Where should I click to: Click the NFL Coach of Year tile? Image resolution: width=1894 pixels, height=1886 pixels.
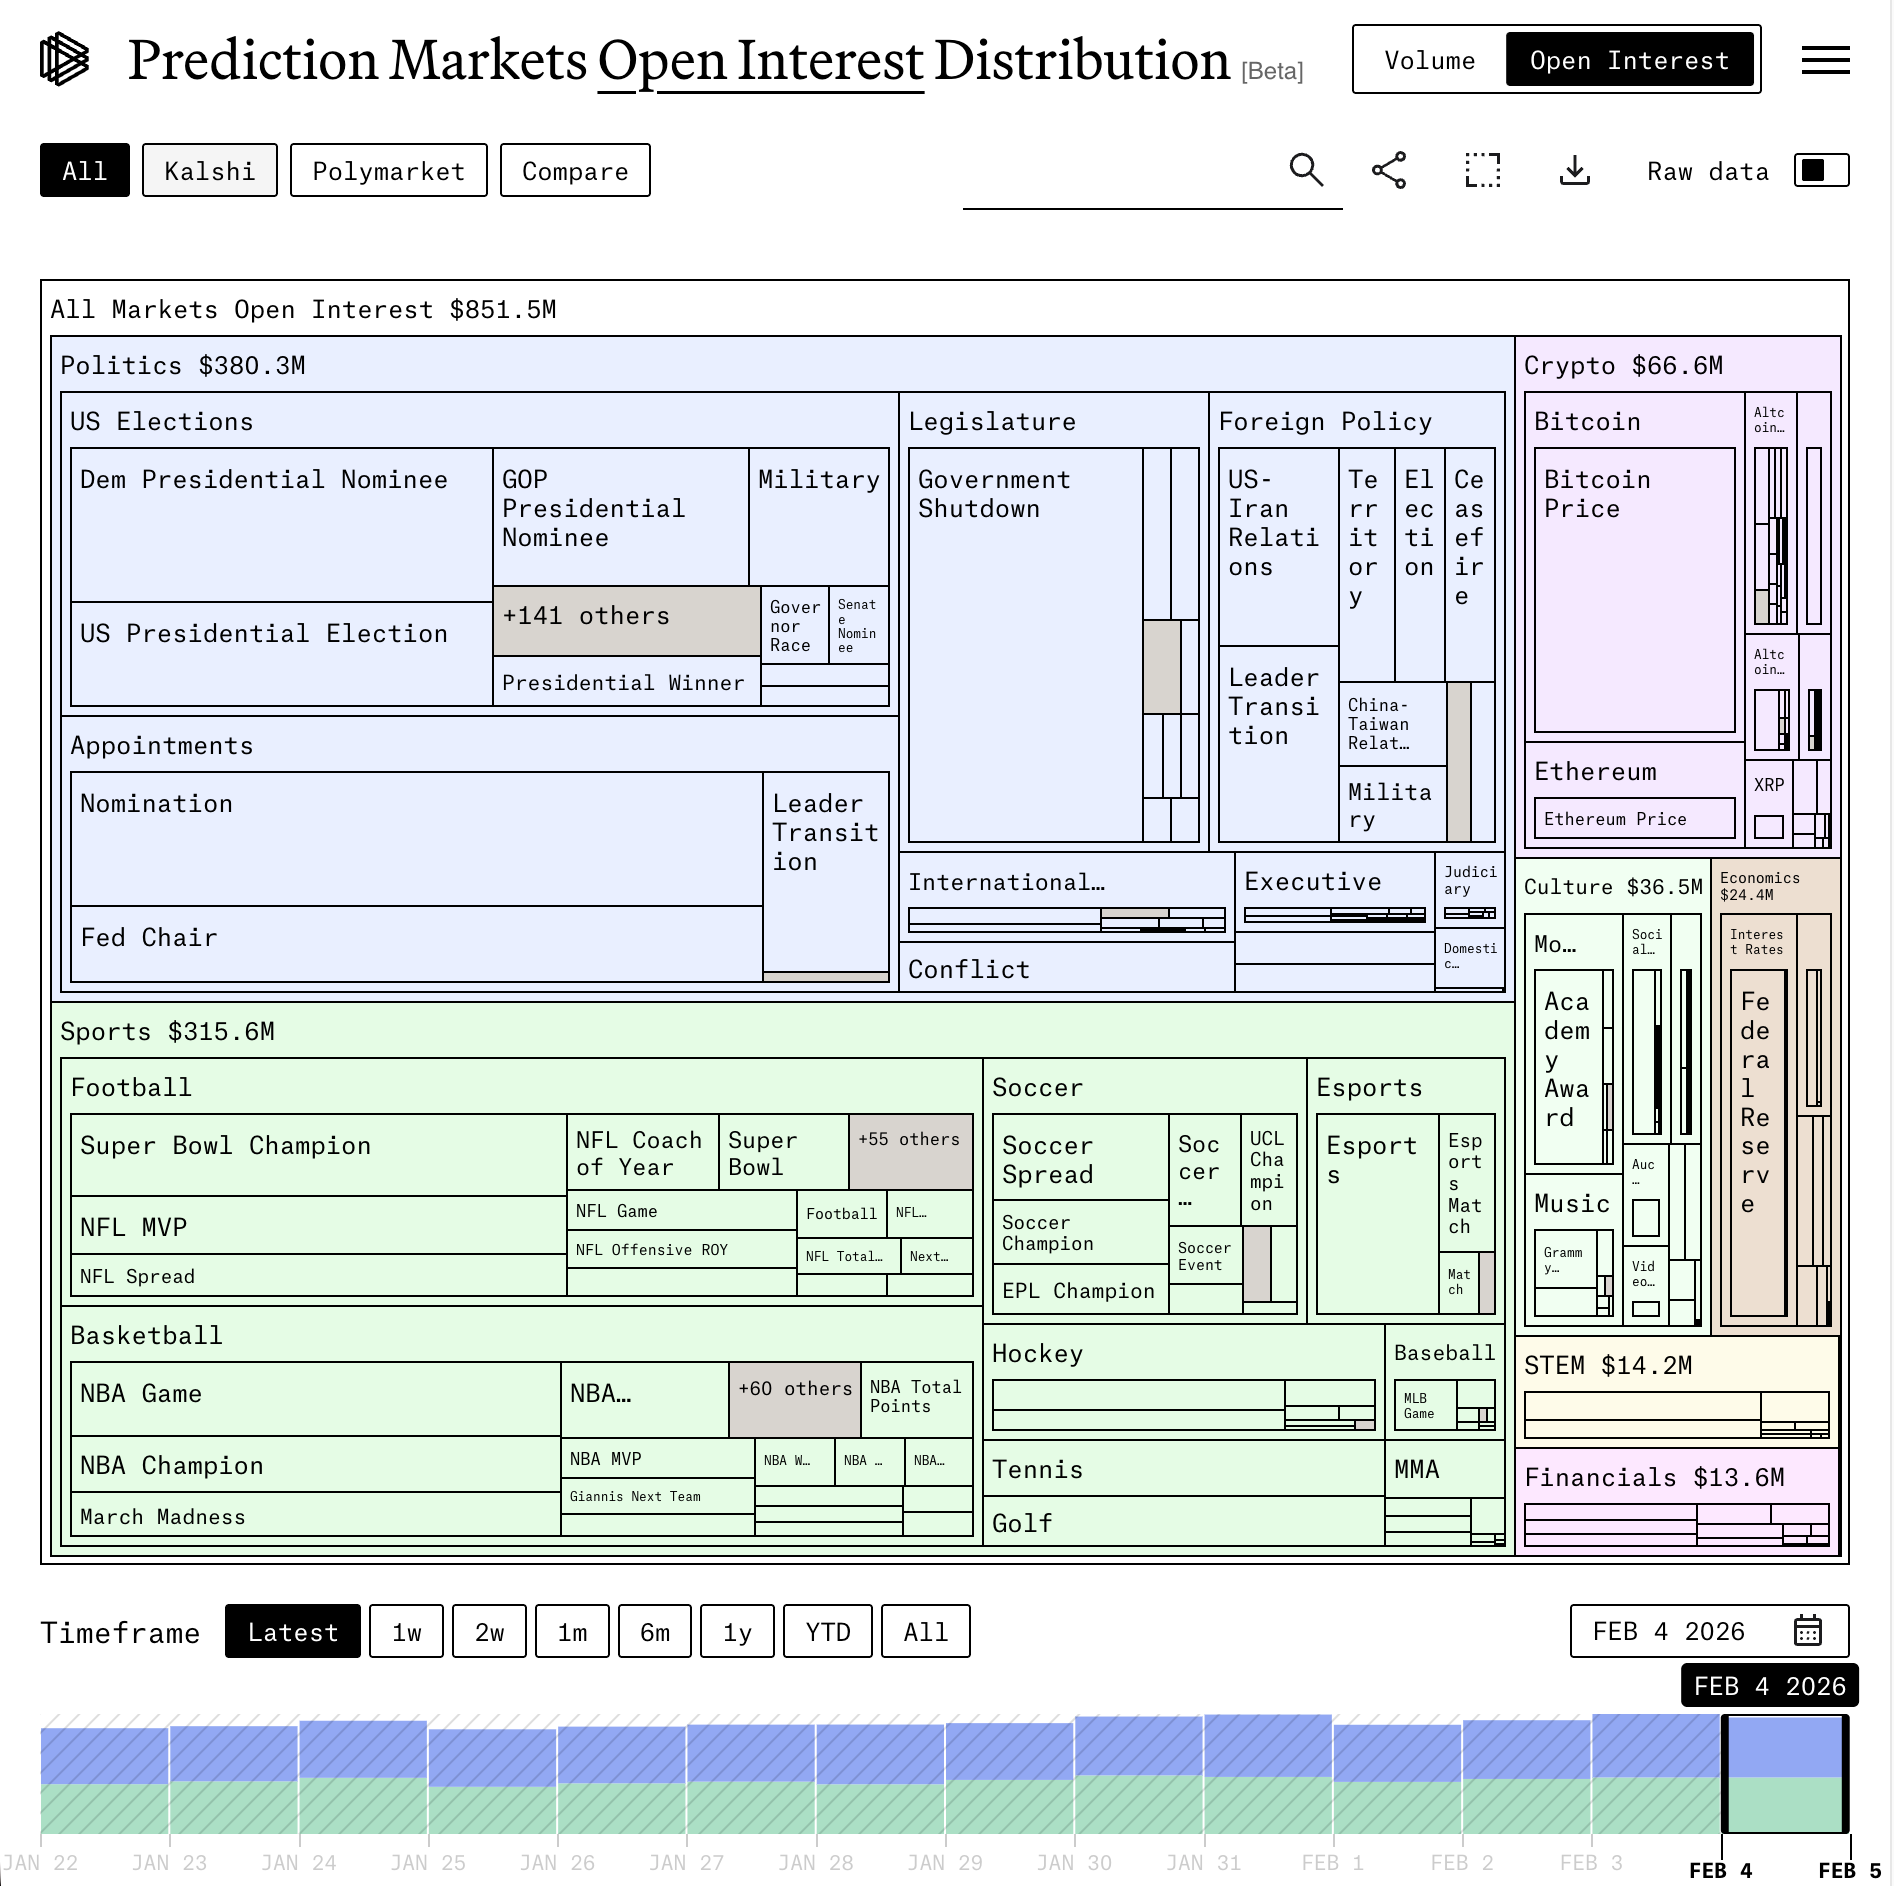(x=643, y=1152)
